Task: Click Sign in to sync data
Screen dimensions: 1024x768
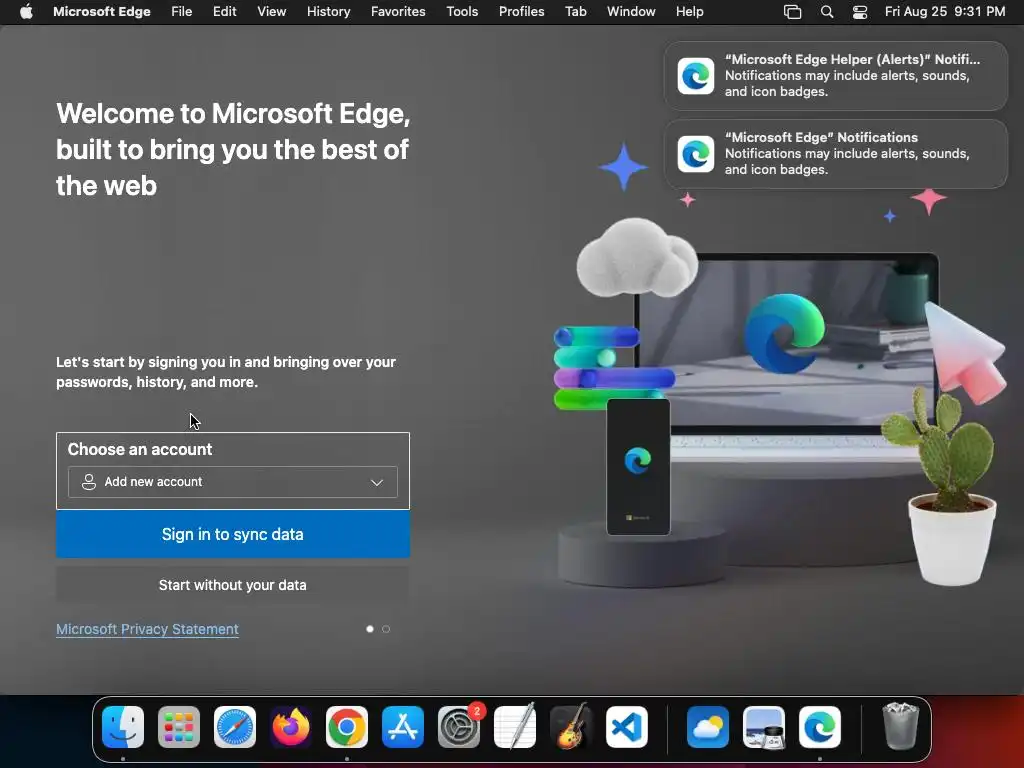Action: click(232, 534)
